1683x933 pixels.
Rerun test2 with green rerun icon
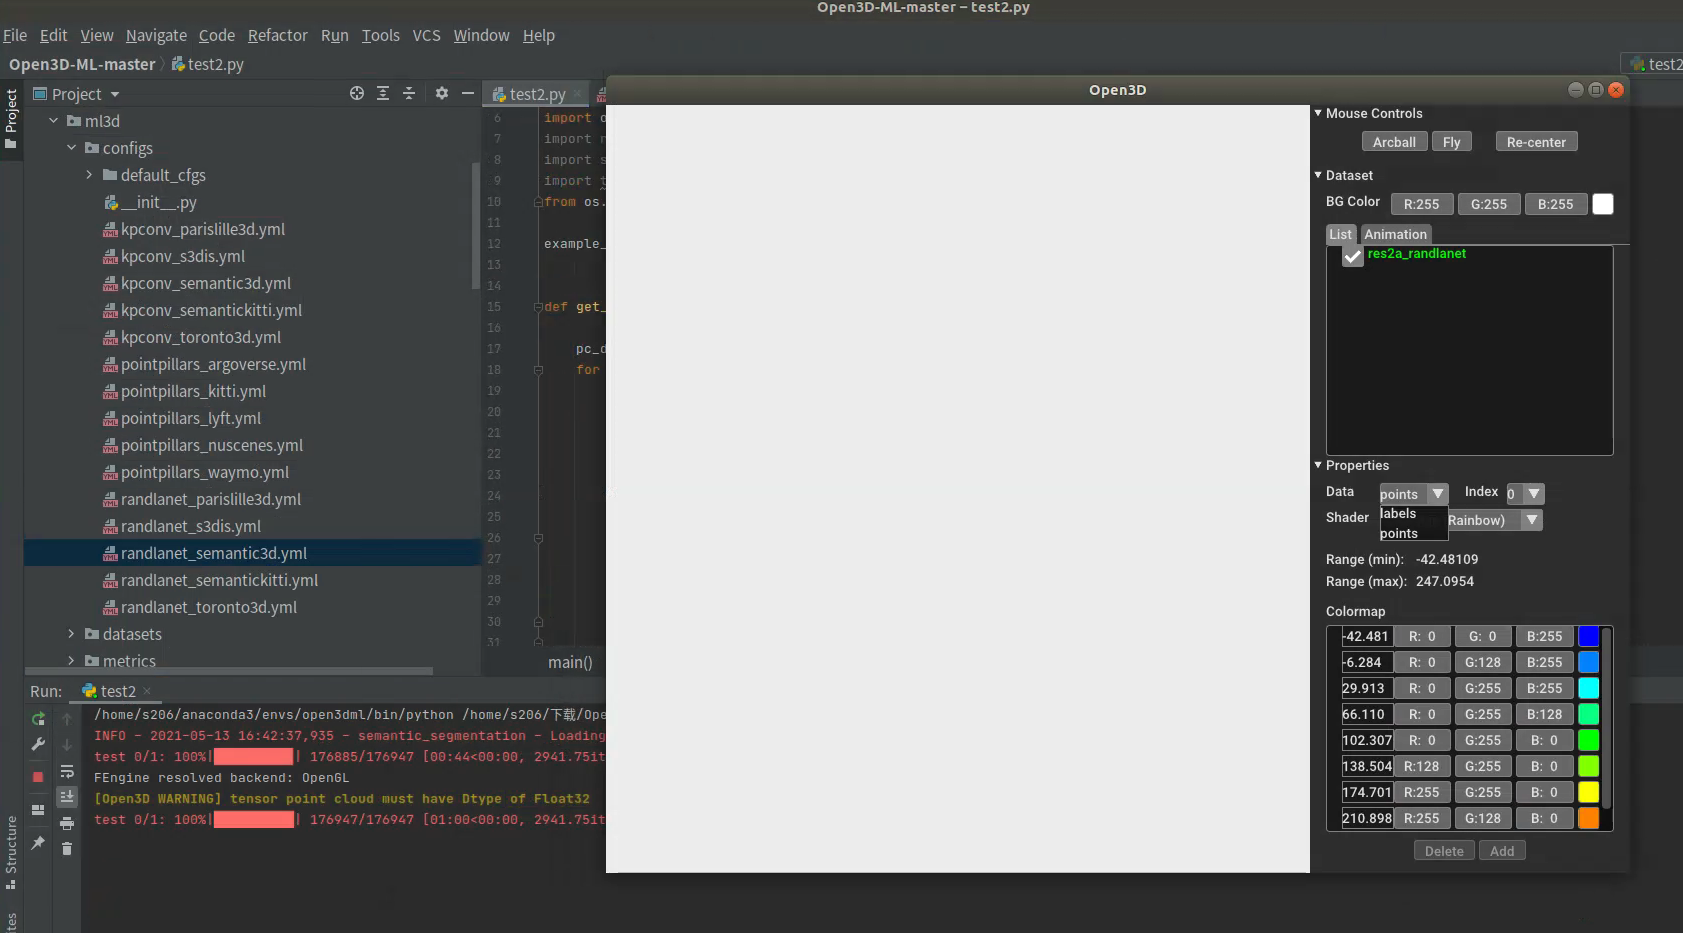(38, 719)
